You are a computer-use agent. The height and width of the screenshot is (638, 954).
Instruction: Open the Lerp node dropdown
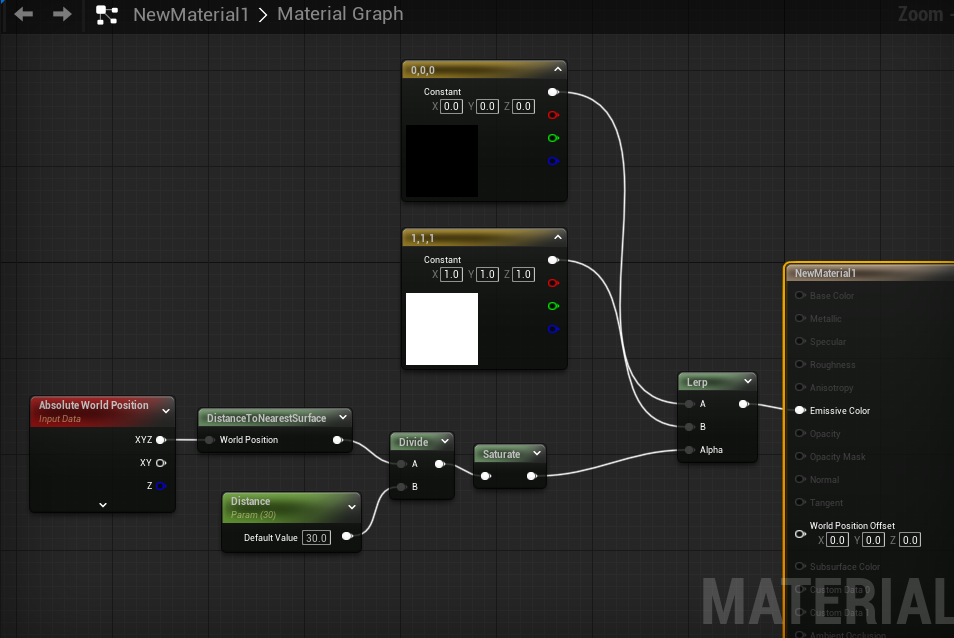[748, 381]
